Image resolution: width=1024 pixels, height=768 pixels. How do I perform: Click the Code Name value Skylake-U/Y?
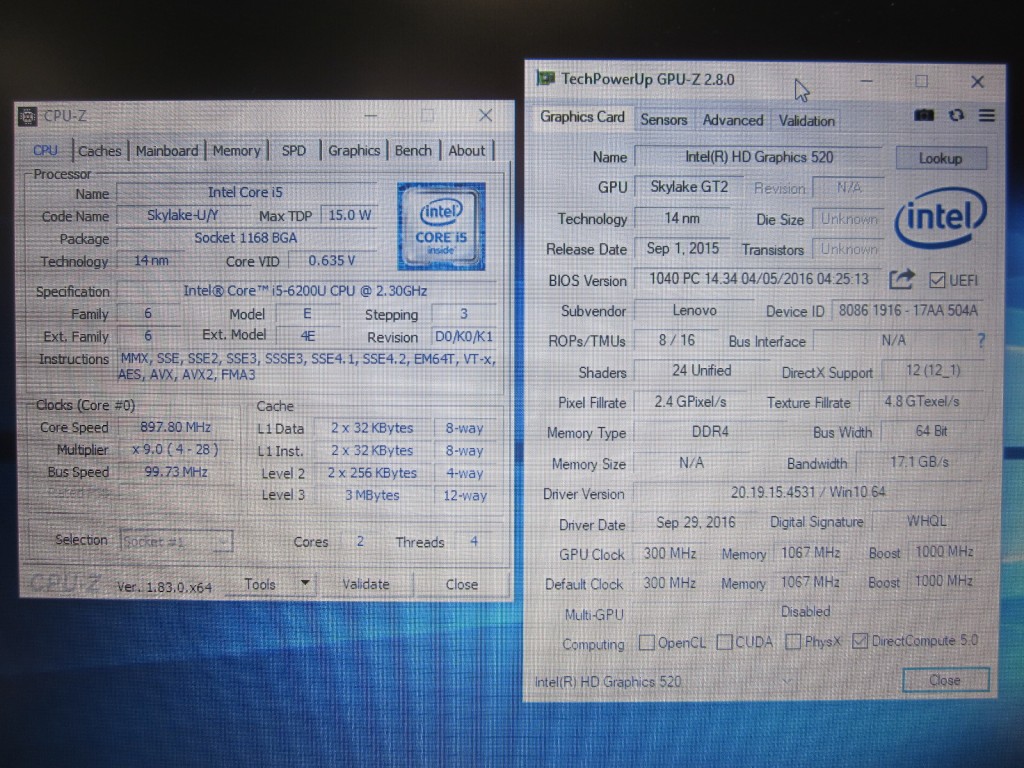(182, 215)
